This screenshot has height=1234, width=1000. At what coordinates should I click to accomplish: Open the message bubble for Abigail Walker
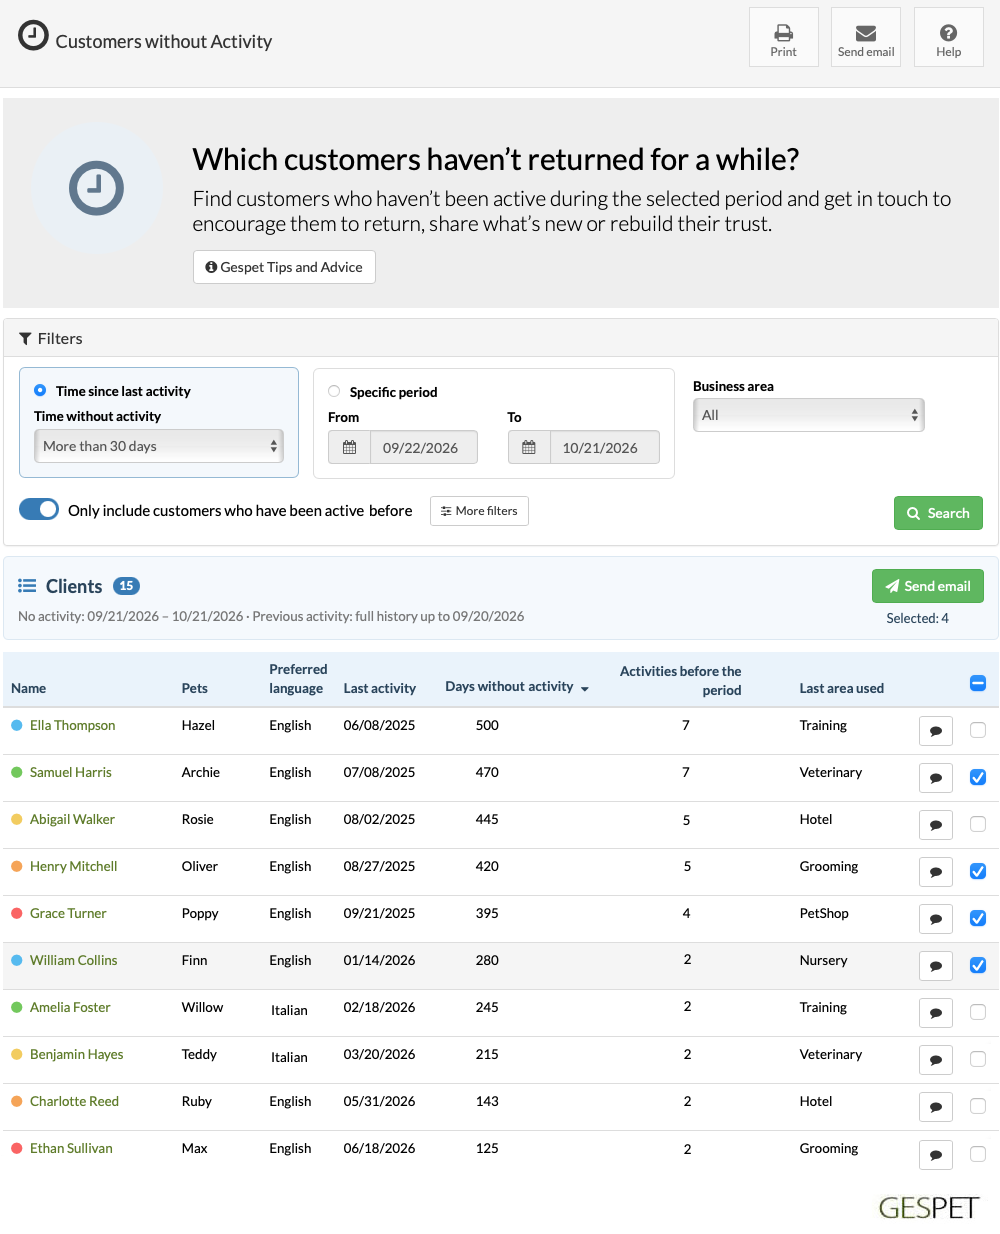click(x=936, y=825)
